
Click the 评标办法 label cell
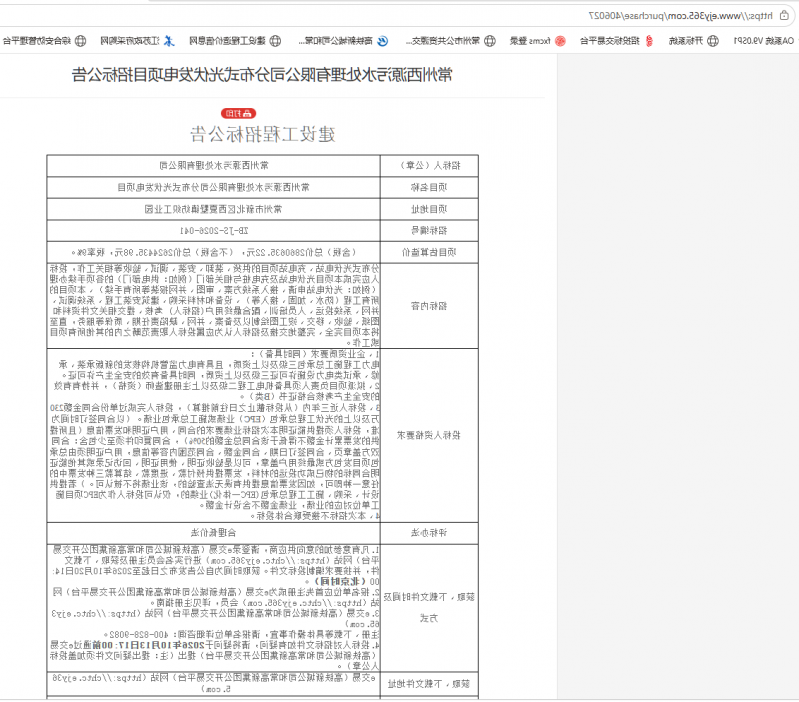point(429,533)
